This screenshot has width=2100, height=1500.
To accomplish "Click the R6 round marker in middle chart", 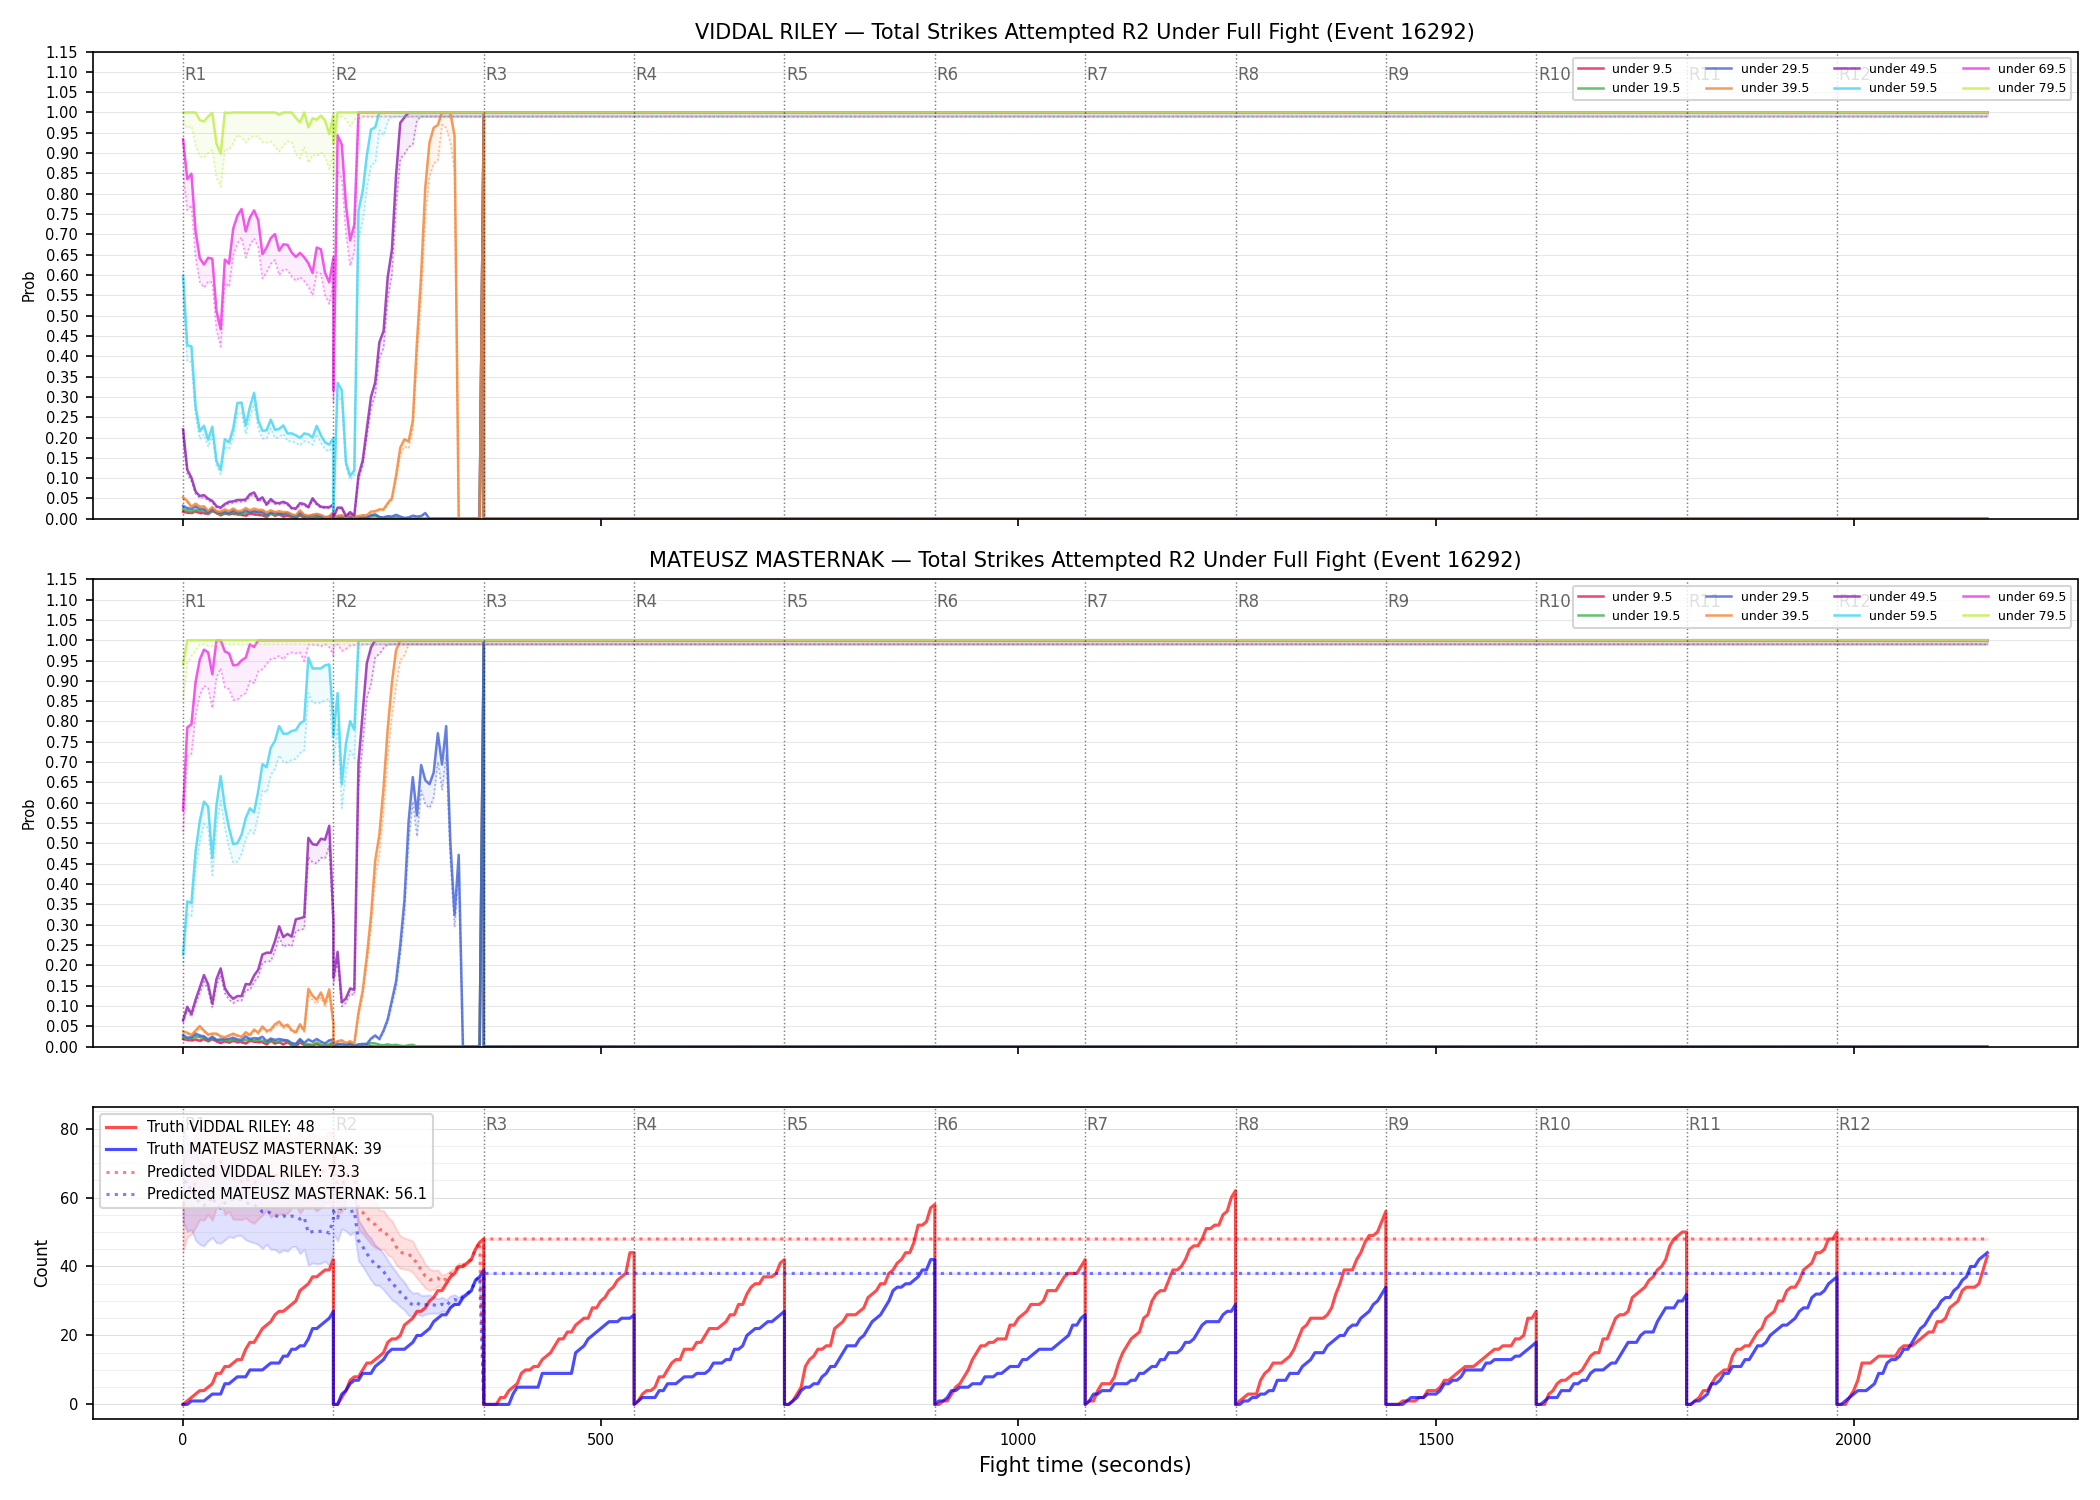I will coord(947,601).
